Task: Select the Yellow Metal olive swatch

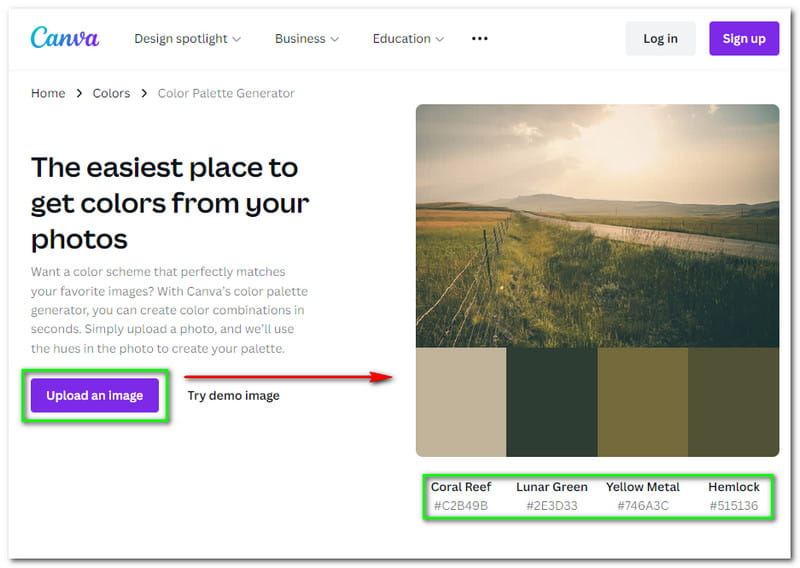Action: click(643, 402)
